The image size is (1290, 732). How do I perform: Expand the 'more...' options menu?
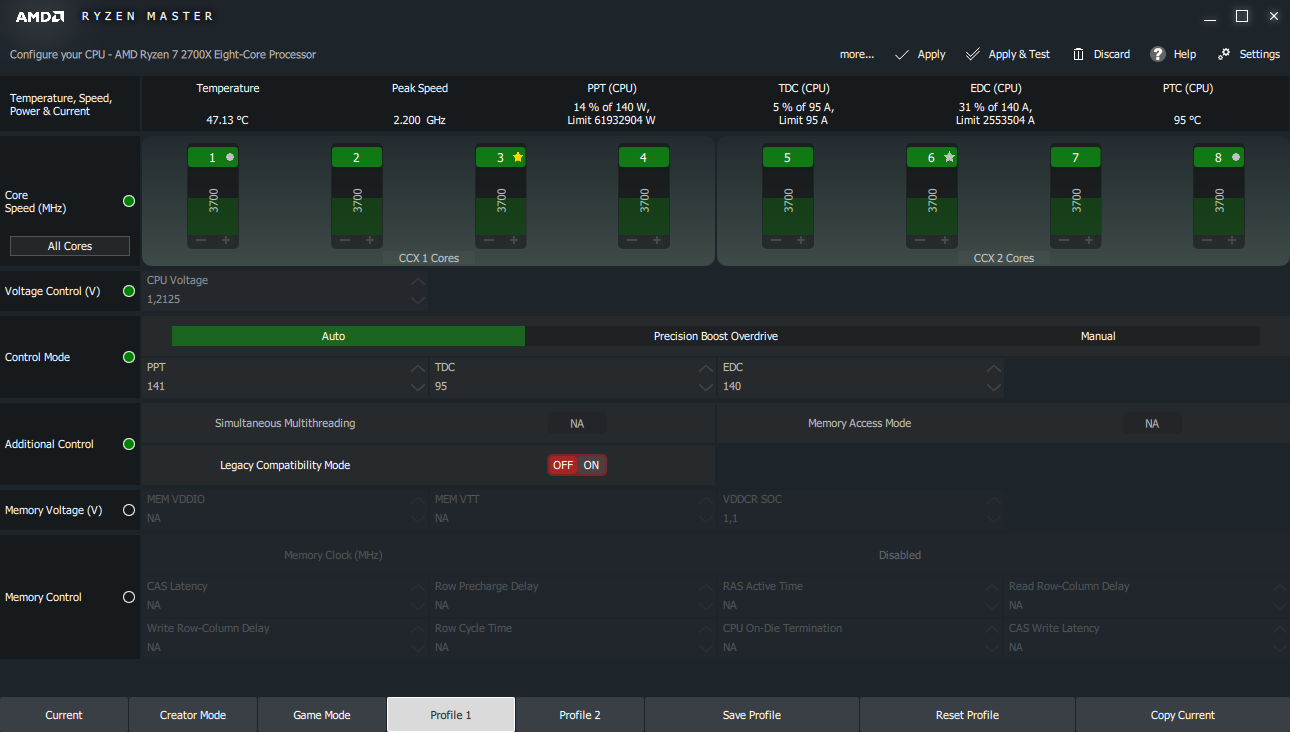click(857, 54)
